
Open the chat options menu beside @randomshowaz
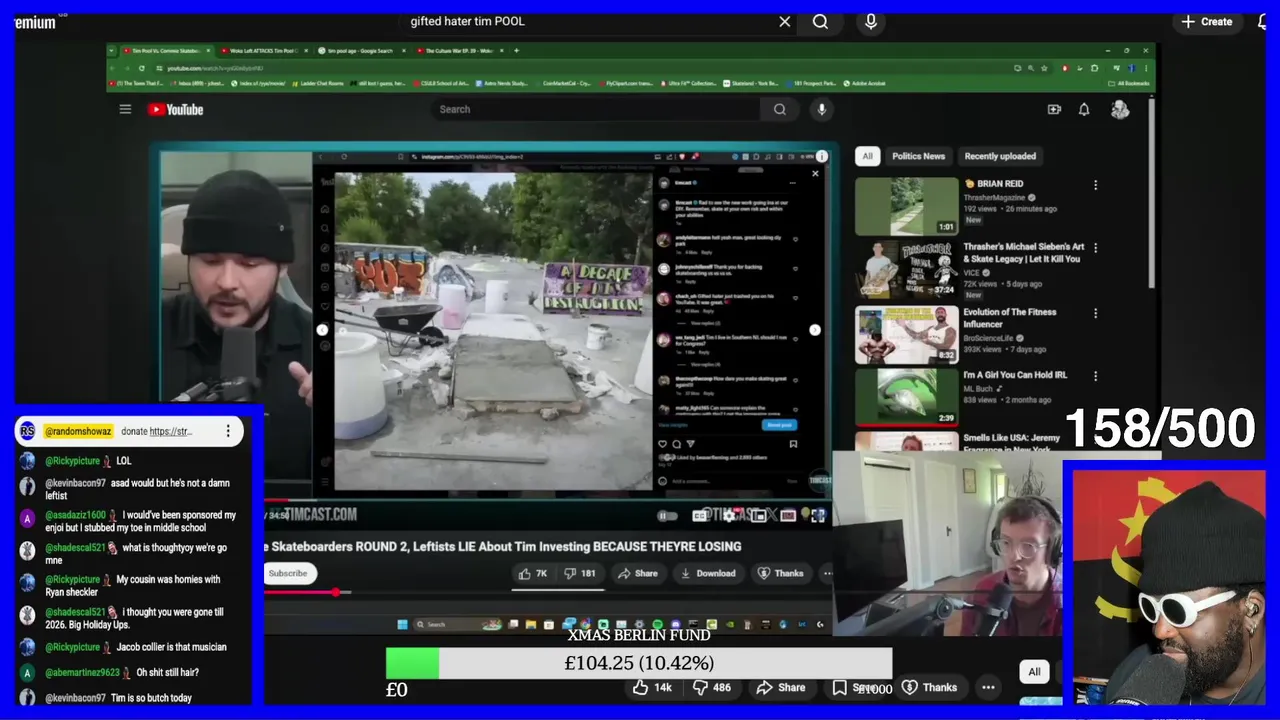point(228,431)
